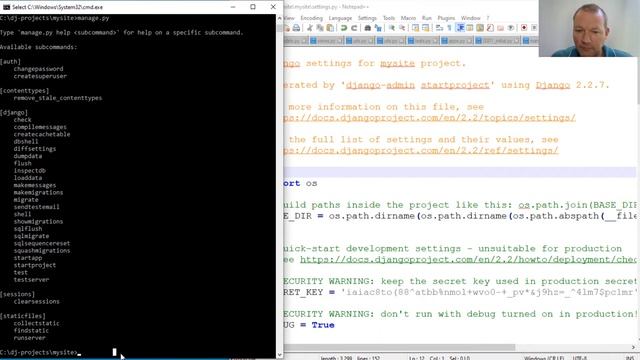
Task: Click 'startapp' in the cmd output
Action: 28,258
